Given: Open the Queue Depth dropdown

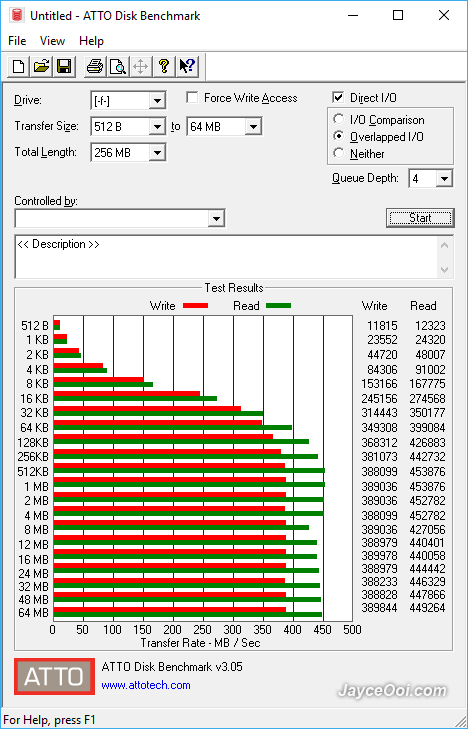Looking at the screenshot, I should [444, 179].
